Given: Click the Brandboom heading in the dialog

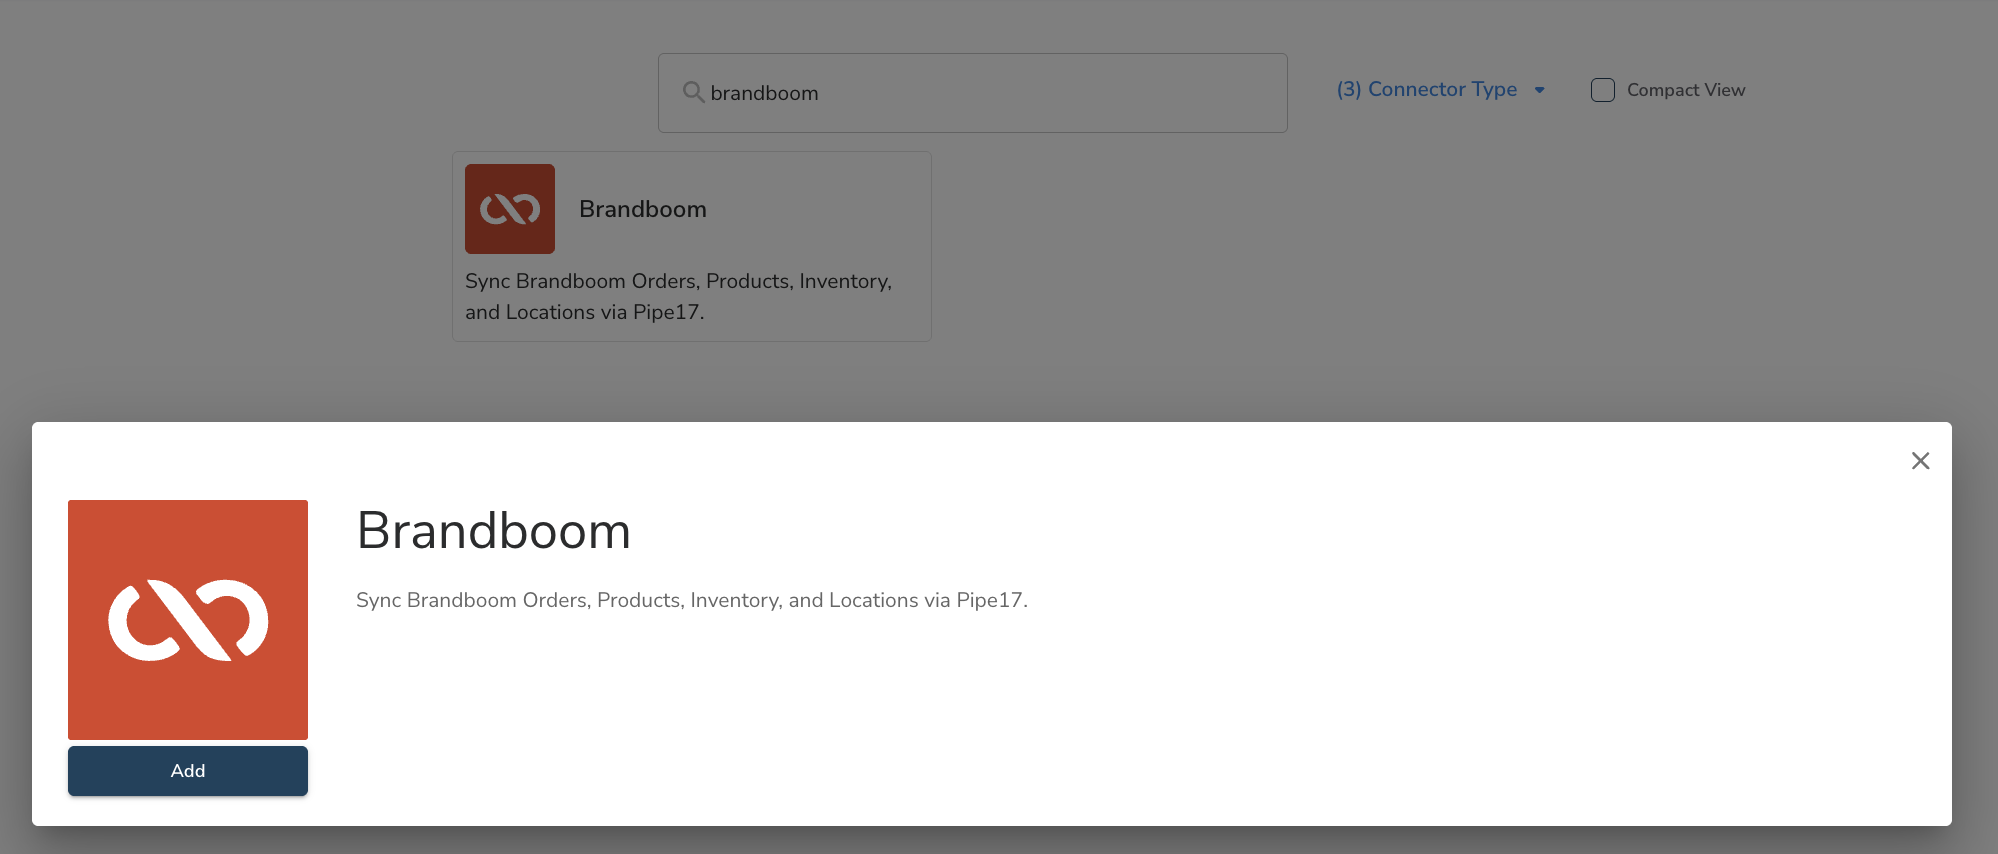Looking at the screenshot, I should pyautogui.click(x=494, y=530).
